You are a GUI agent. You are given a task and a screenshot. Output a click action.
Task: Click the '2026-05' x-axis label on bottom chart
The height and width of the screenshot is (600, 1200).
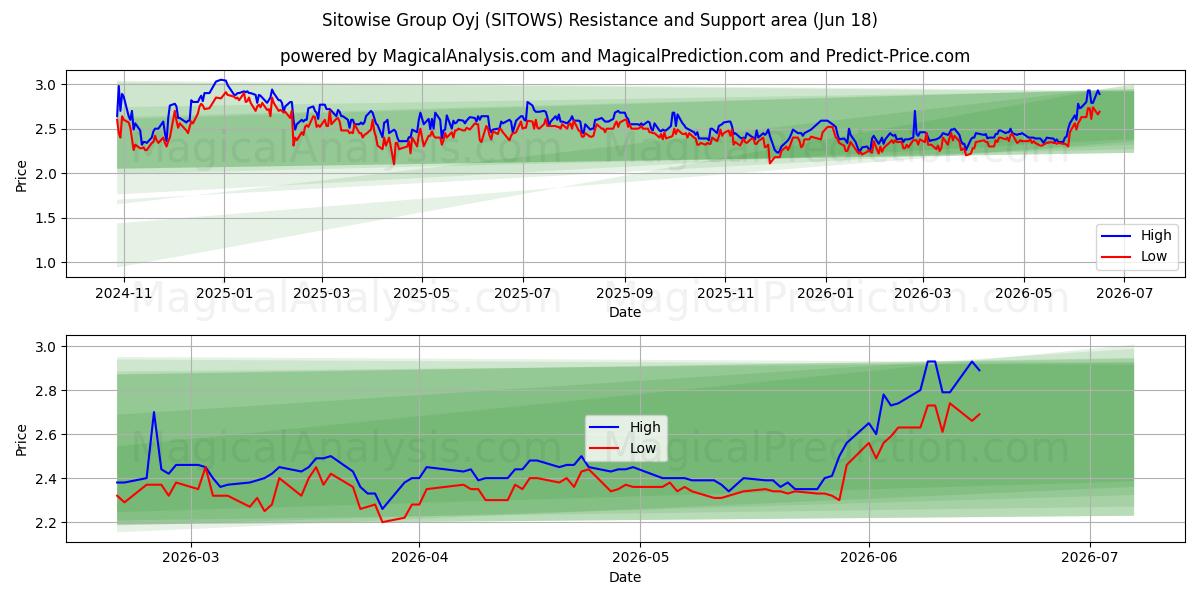tap(640, 558)
